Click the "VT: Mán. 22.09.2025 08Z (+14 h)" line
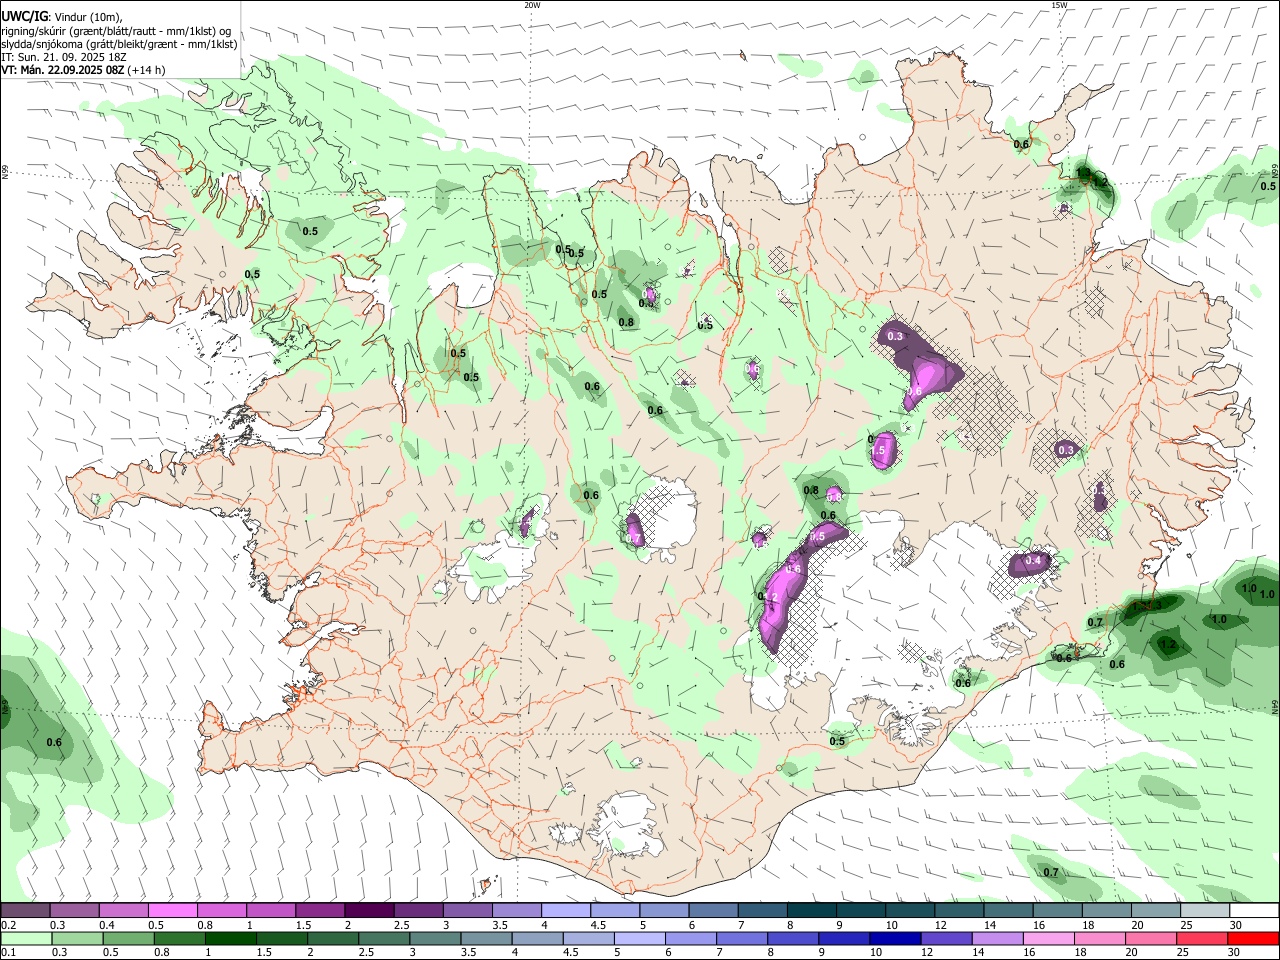The width and height of the screenshot is (1280, 960). click(83, 70)
